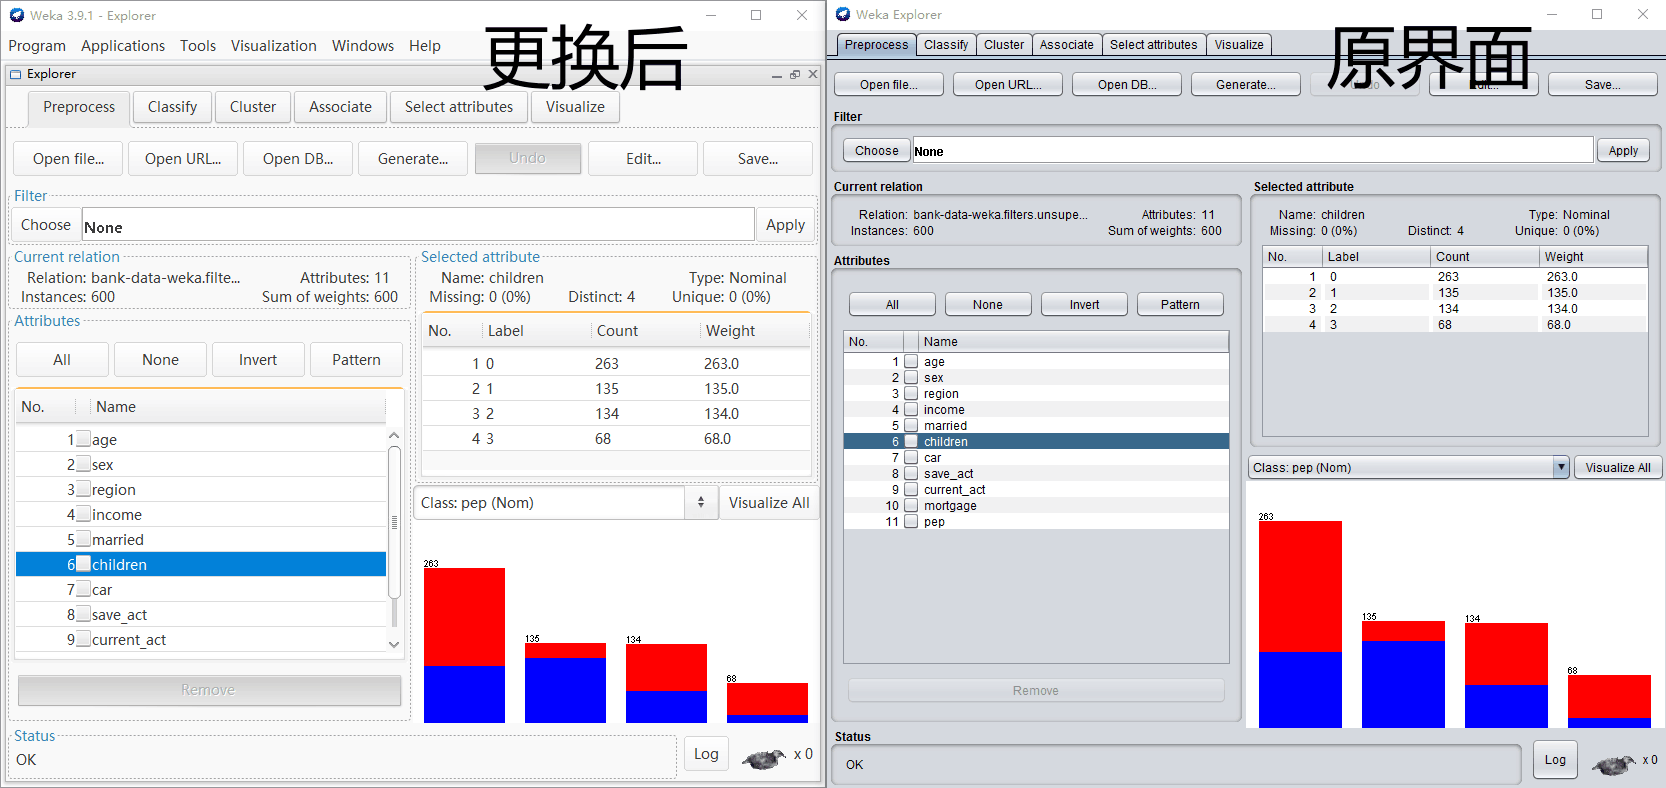Screen dimensions: 1666x788
Task: Click the Weka Explorer title bar logo icon
Action: click(843, 14)
